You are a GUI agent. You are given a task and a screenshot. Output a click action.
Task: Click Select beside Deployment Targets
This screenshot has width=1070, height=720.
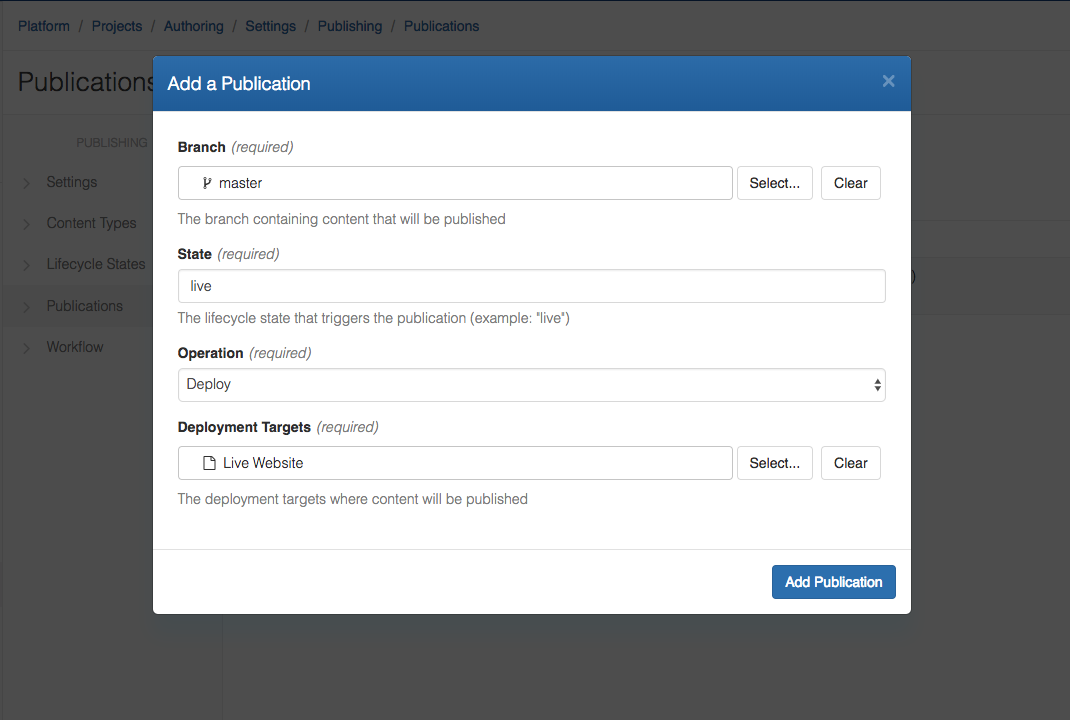[774, 463]
